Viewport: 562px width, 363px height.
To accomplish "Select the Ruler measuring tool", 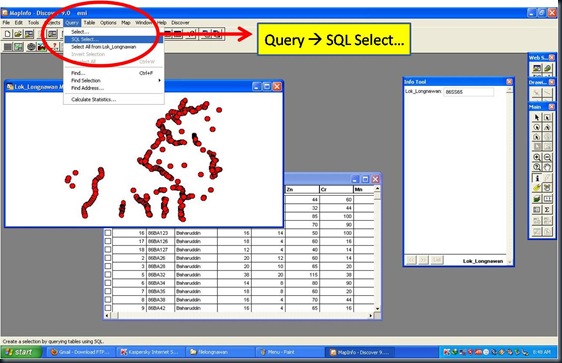I will [x=547, y=199].
